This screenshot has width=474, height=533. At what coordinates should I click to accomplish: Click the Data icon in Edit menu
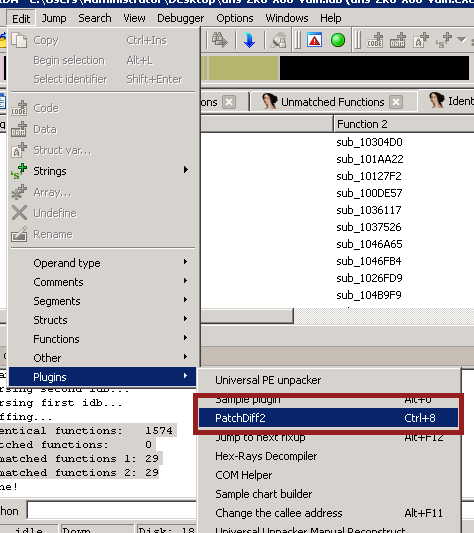(x=19, y=129)
